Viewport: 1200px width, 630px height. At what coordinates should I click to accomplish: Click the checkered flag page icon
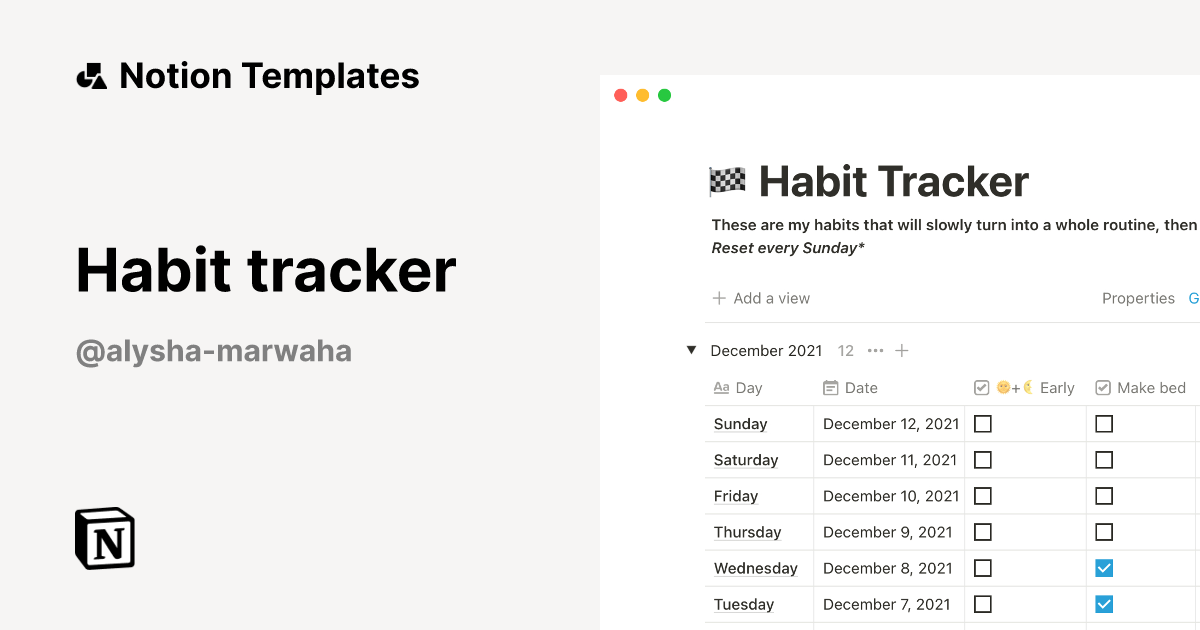pyautogui.click(x=725, y=181)
